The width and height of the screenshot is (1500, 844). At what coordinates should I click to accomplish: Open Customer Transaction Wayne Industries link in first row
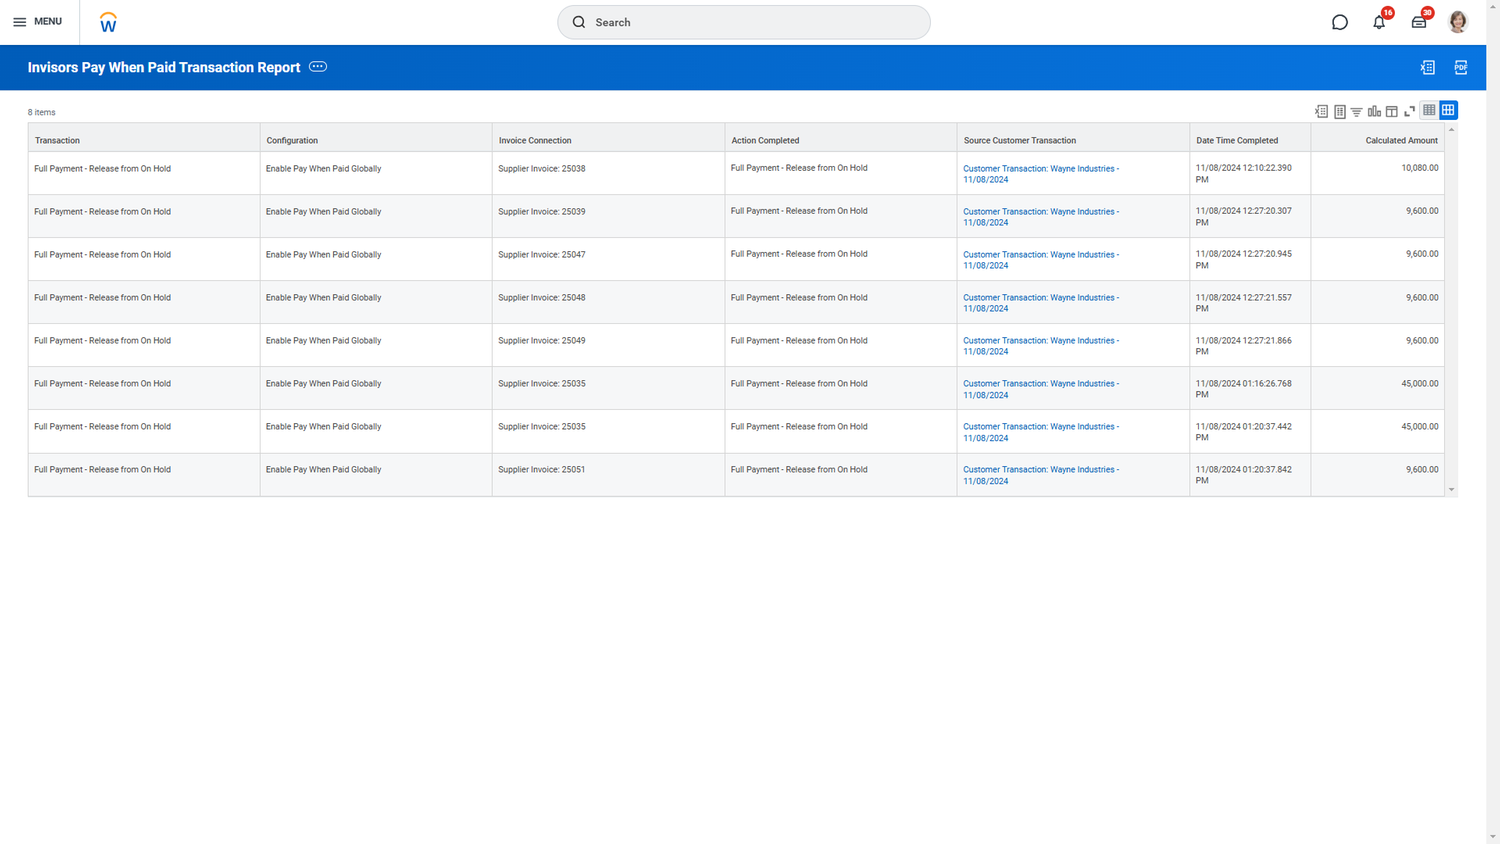(1040, 174)
